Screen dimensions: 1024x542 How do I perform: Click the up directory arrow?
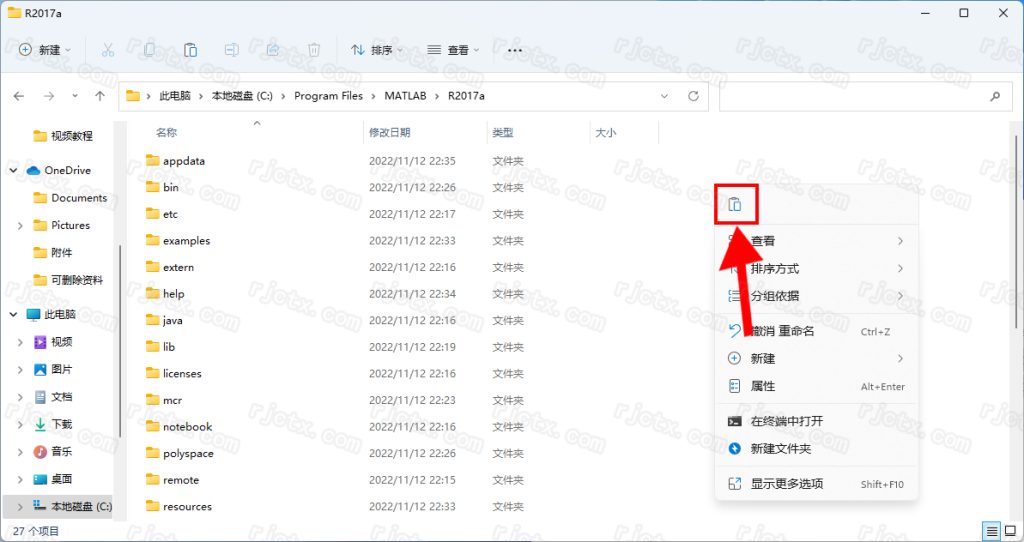tap(100, 96)
